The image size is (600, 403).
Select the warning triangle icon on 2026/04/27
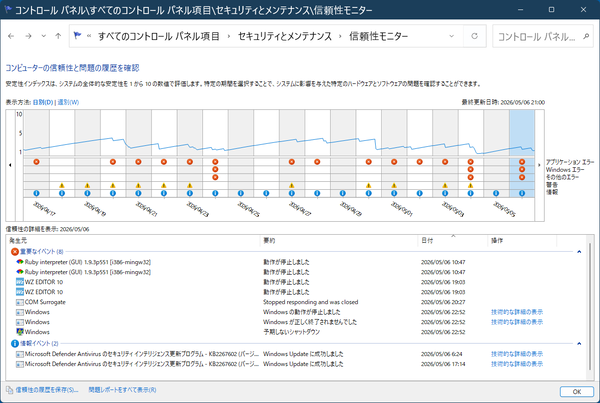292,186
